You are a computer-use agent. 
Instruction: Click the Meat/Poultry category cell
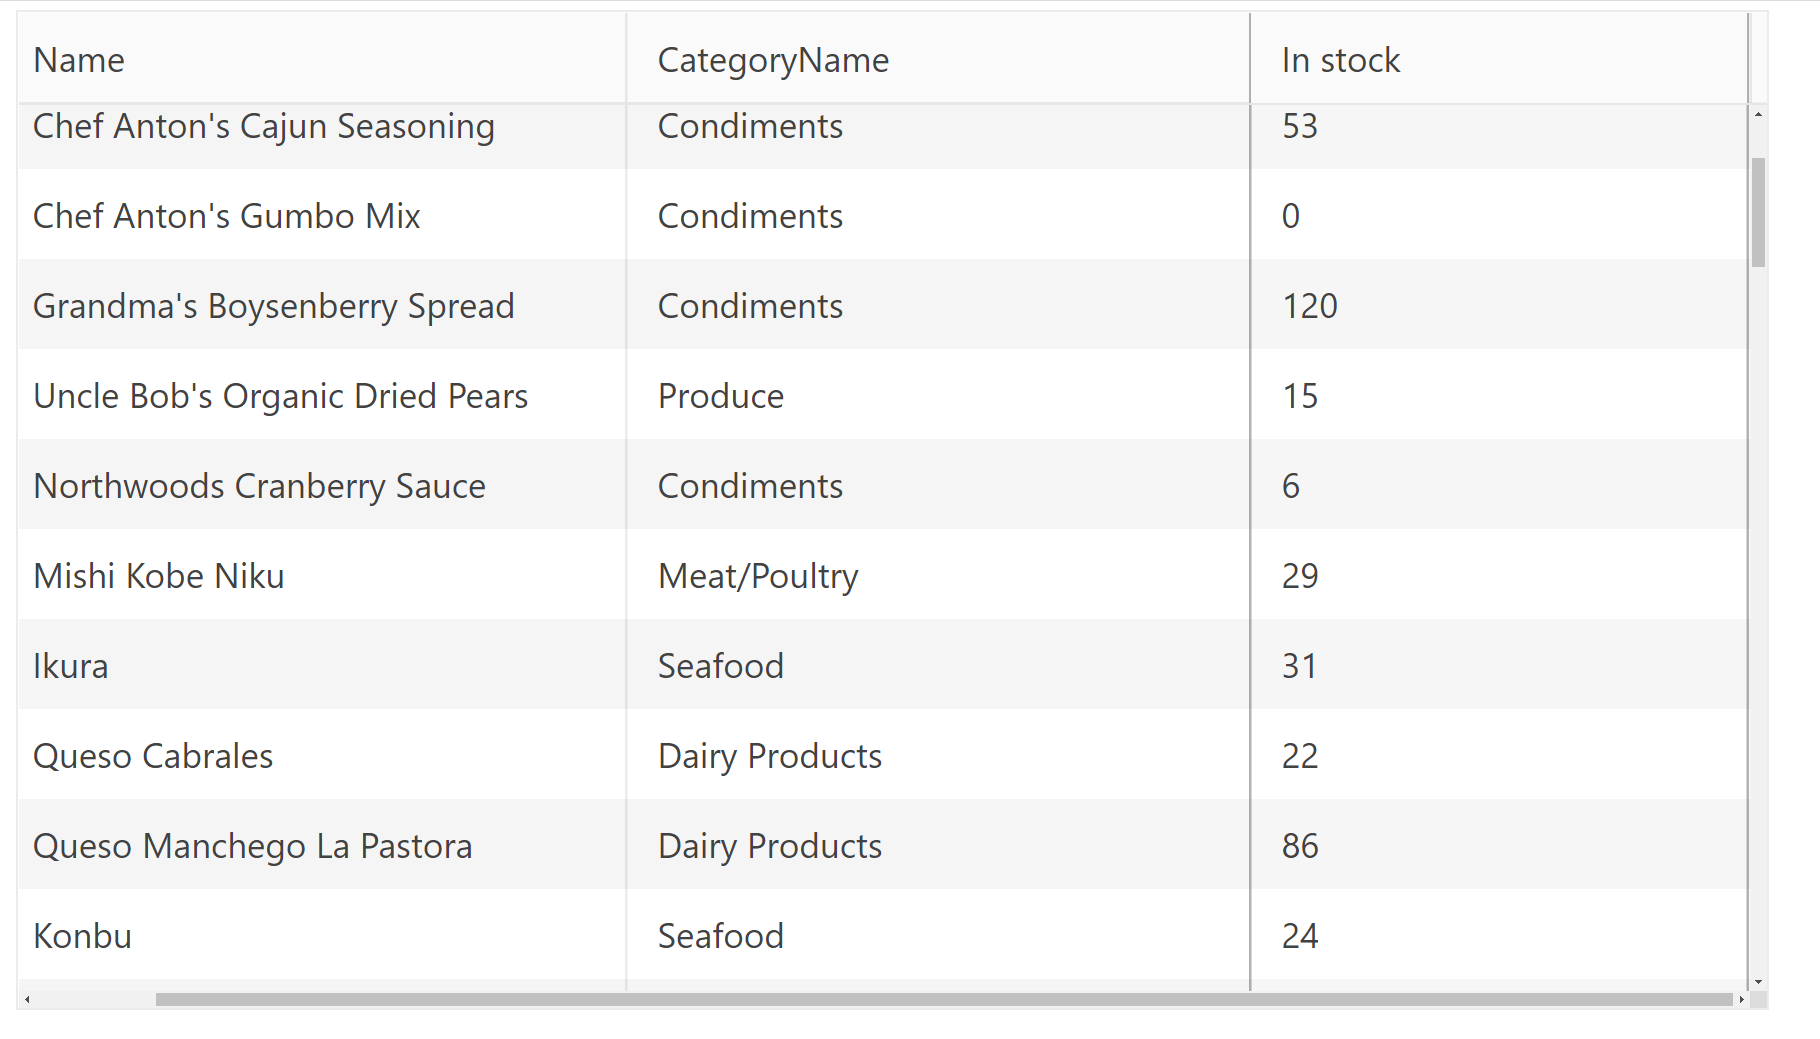coord(758,576)
